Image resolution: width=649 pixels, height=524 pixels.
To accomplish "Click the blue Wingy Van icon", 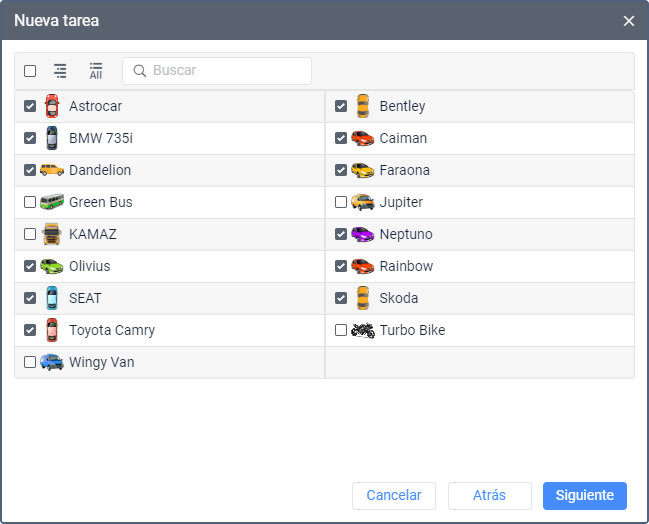I will [52, 362].
